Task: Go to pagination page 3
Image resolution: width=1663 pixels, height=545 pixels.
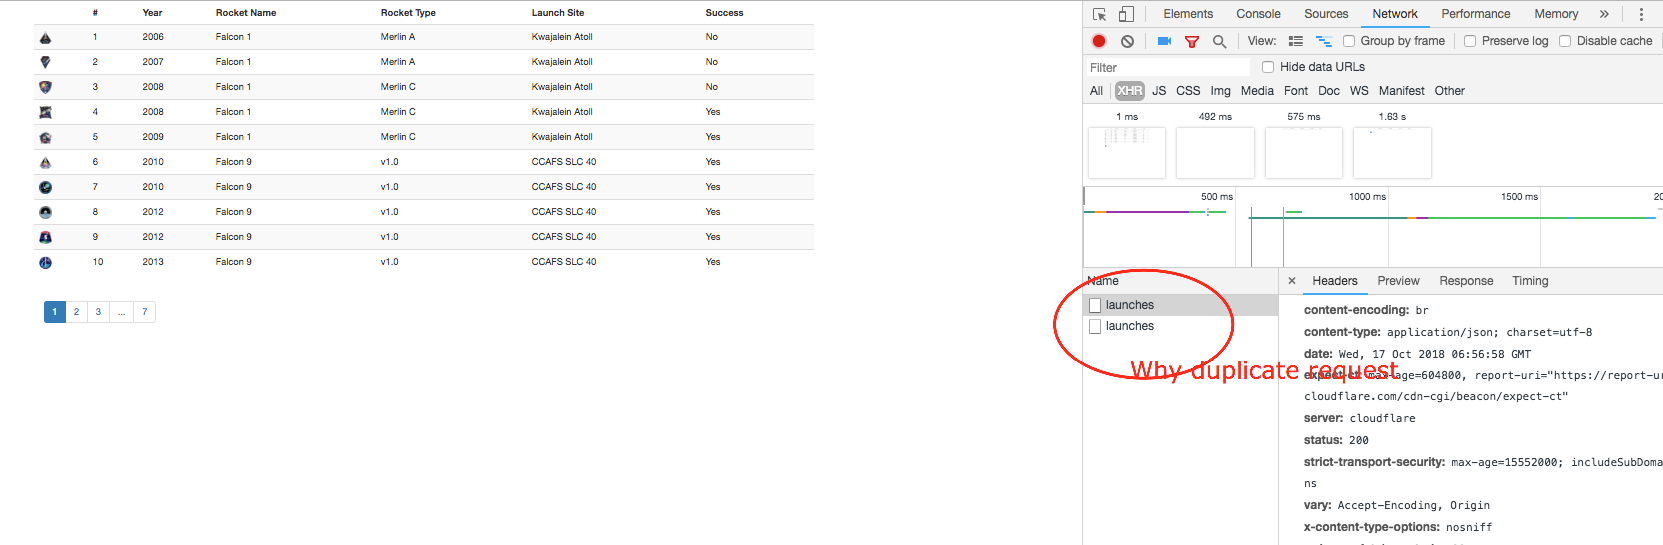Action: (98, 312)
